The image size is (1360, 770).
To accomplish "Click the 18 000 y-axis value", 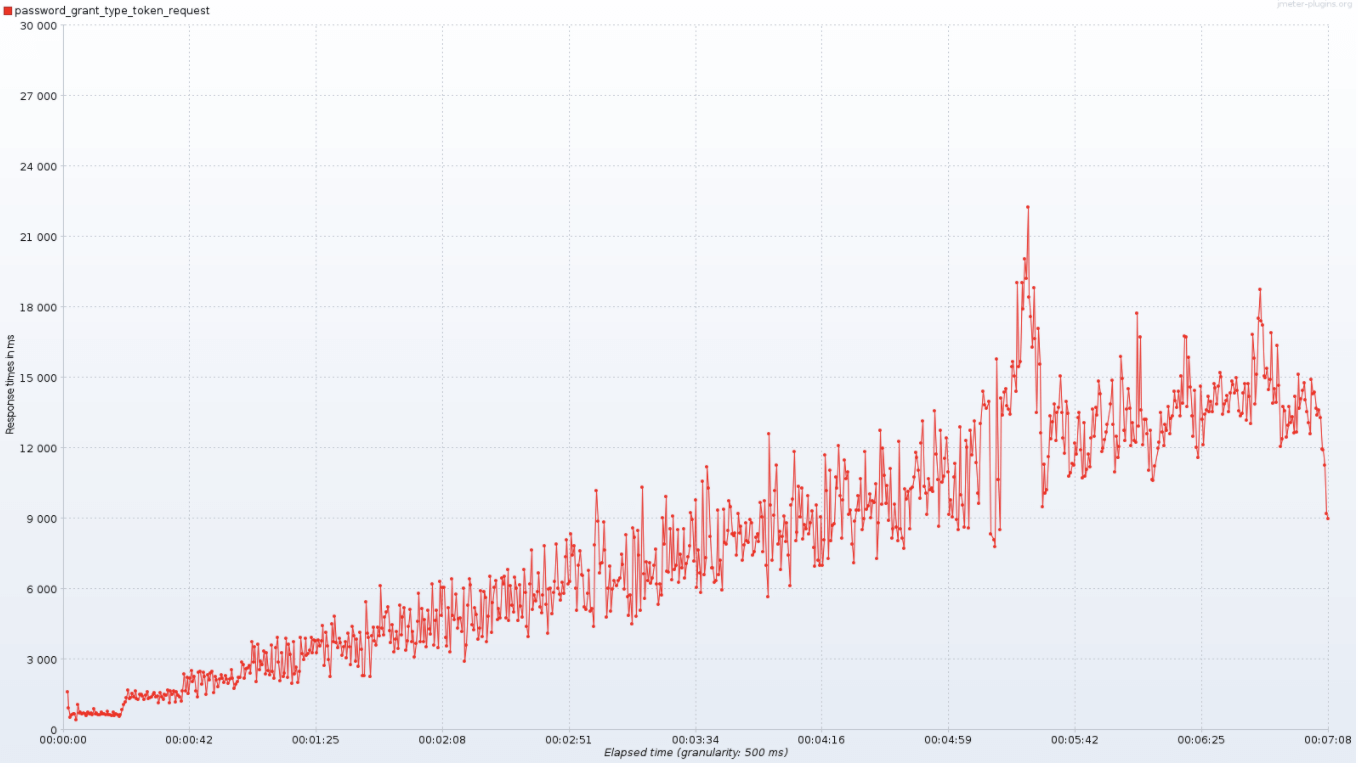I will pyautogui.click(x=39, y=307).
